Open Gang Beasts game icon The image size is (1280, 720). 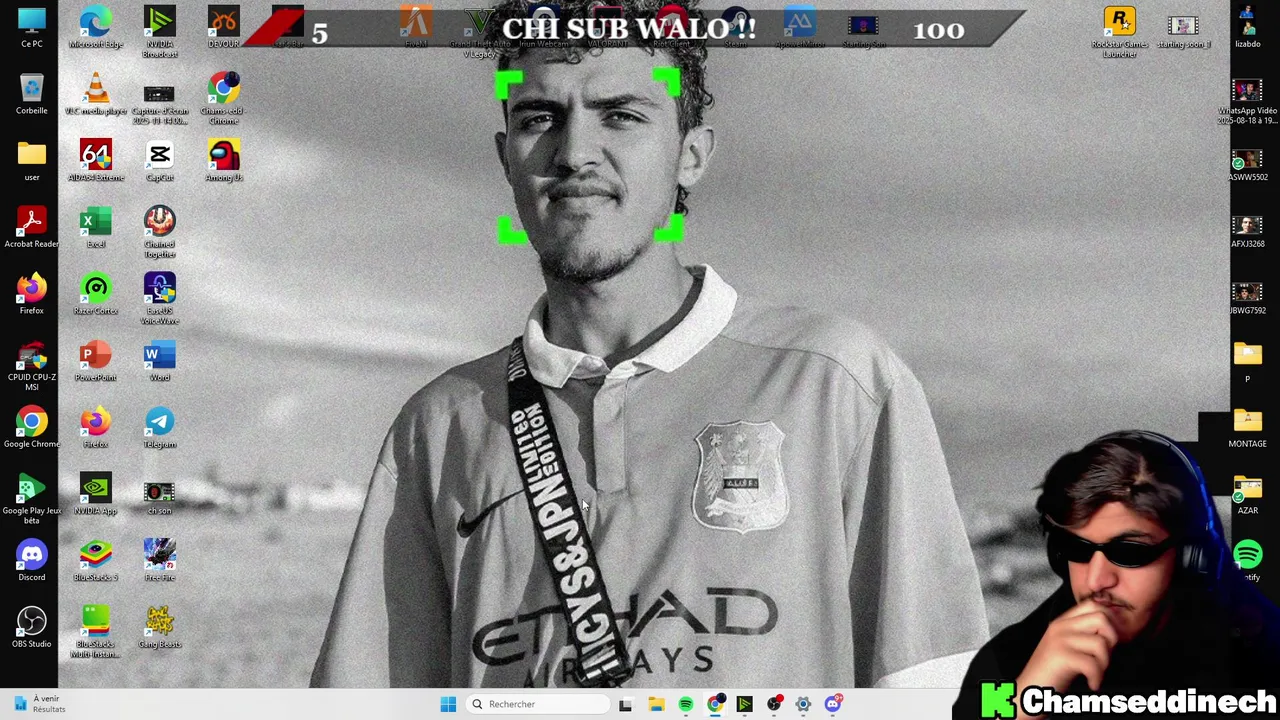coord(159,628)
